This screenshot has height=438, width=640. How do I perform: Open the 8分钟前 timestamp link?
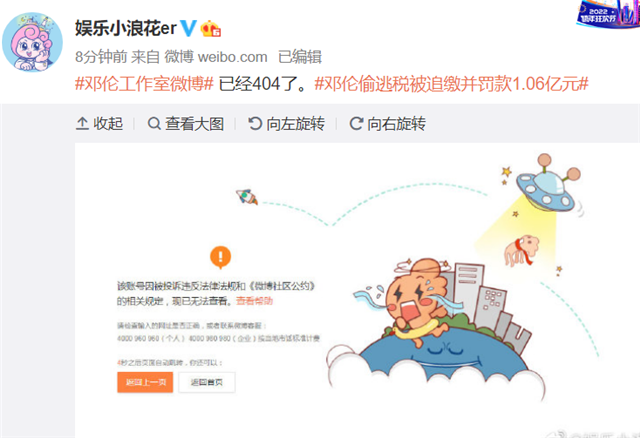coord(101,57)
